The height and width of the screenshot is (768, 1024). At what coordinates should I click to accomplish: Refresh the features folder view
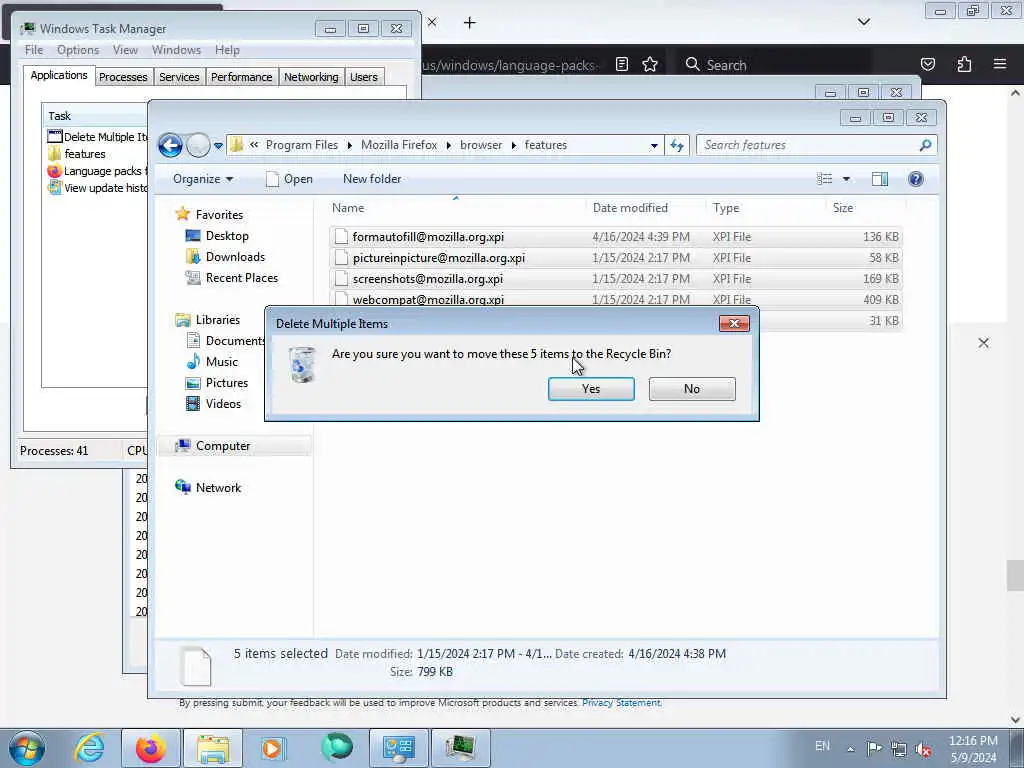click(677, 146)
